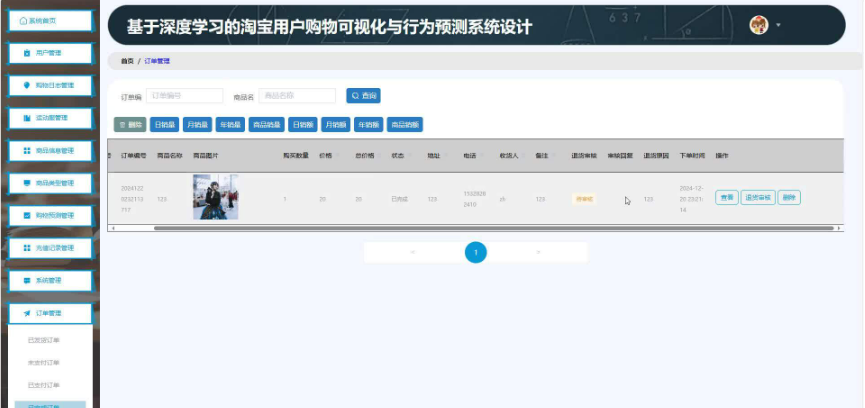865x408 pixels.
Task: Open the avatar dropdown arrow
Action: [x=778, y=25]
